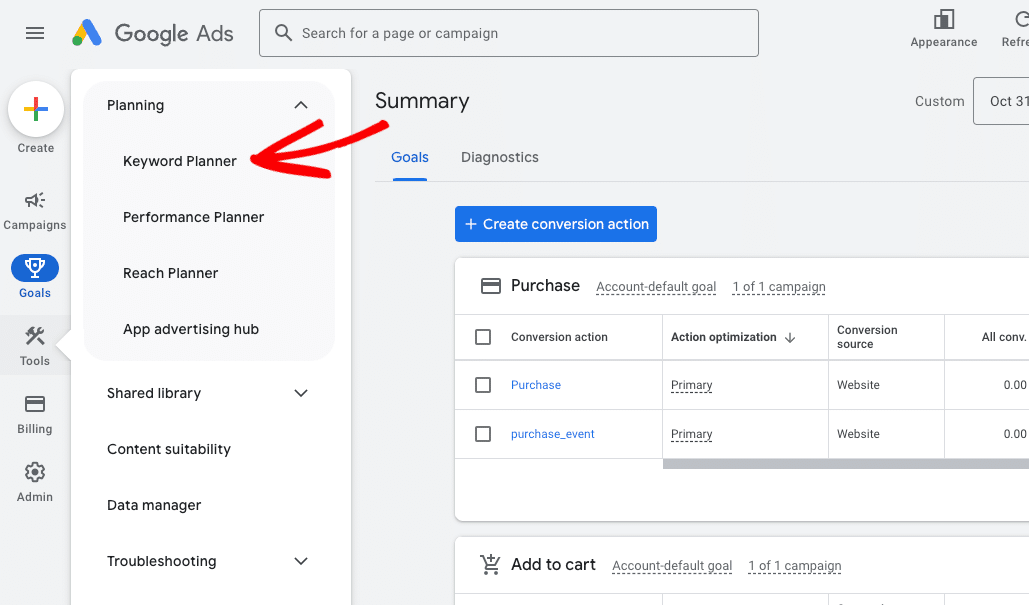Check the purchase_event row checkbox

(x=483, y=434)
